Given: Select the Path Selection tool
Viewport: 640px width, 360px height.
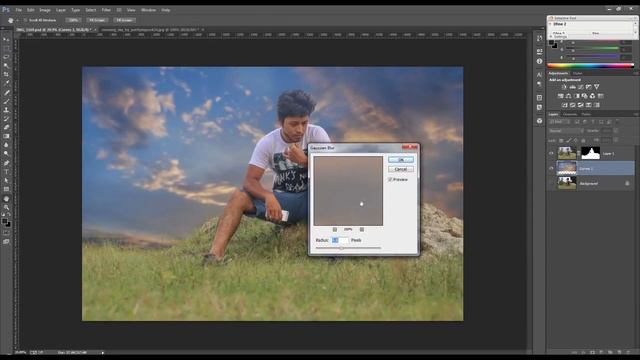Looking at the screenshot, I should [6, 180].
